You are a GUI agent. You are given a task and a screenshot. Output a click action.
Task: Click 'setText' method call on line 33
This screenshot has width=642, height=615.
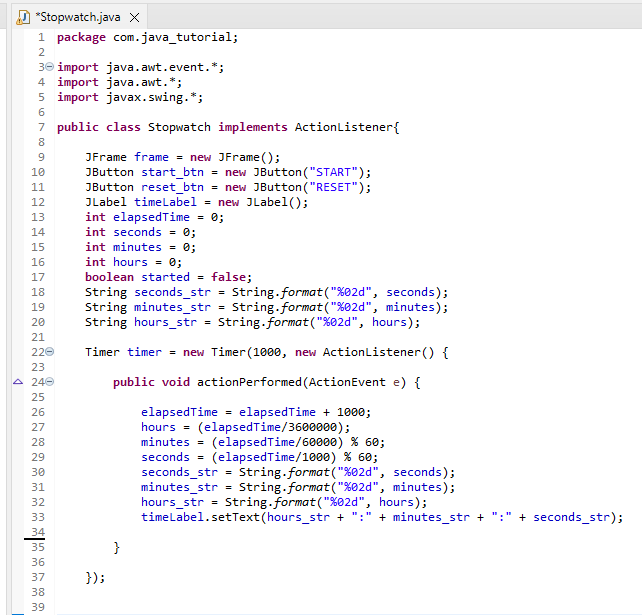pyautogui.click(x=235, y=517)
